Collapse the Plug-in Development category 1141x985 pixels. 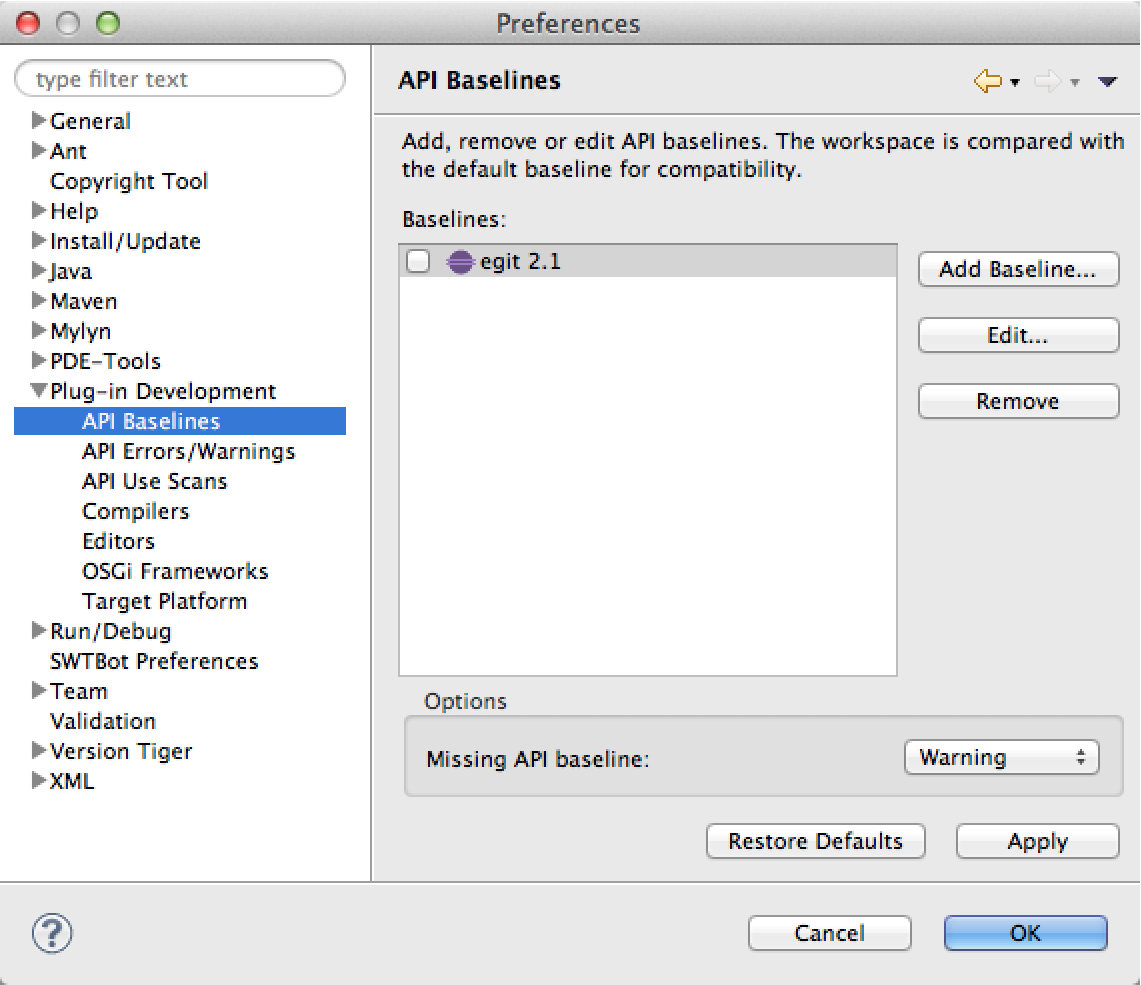pos(39,391)
